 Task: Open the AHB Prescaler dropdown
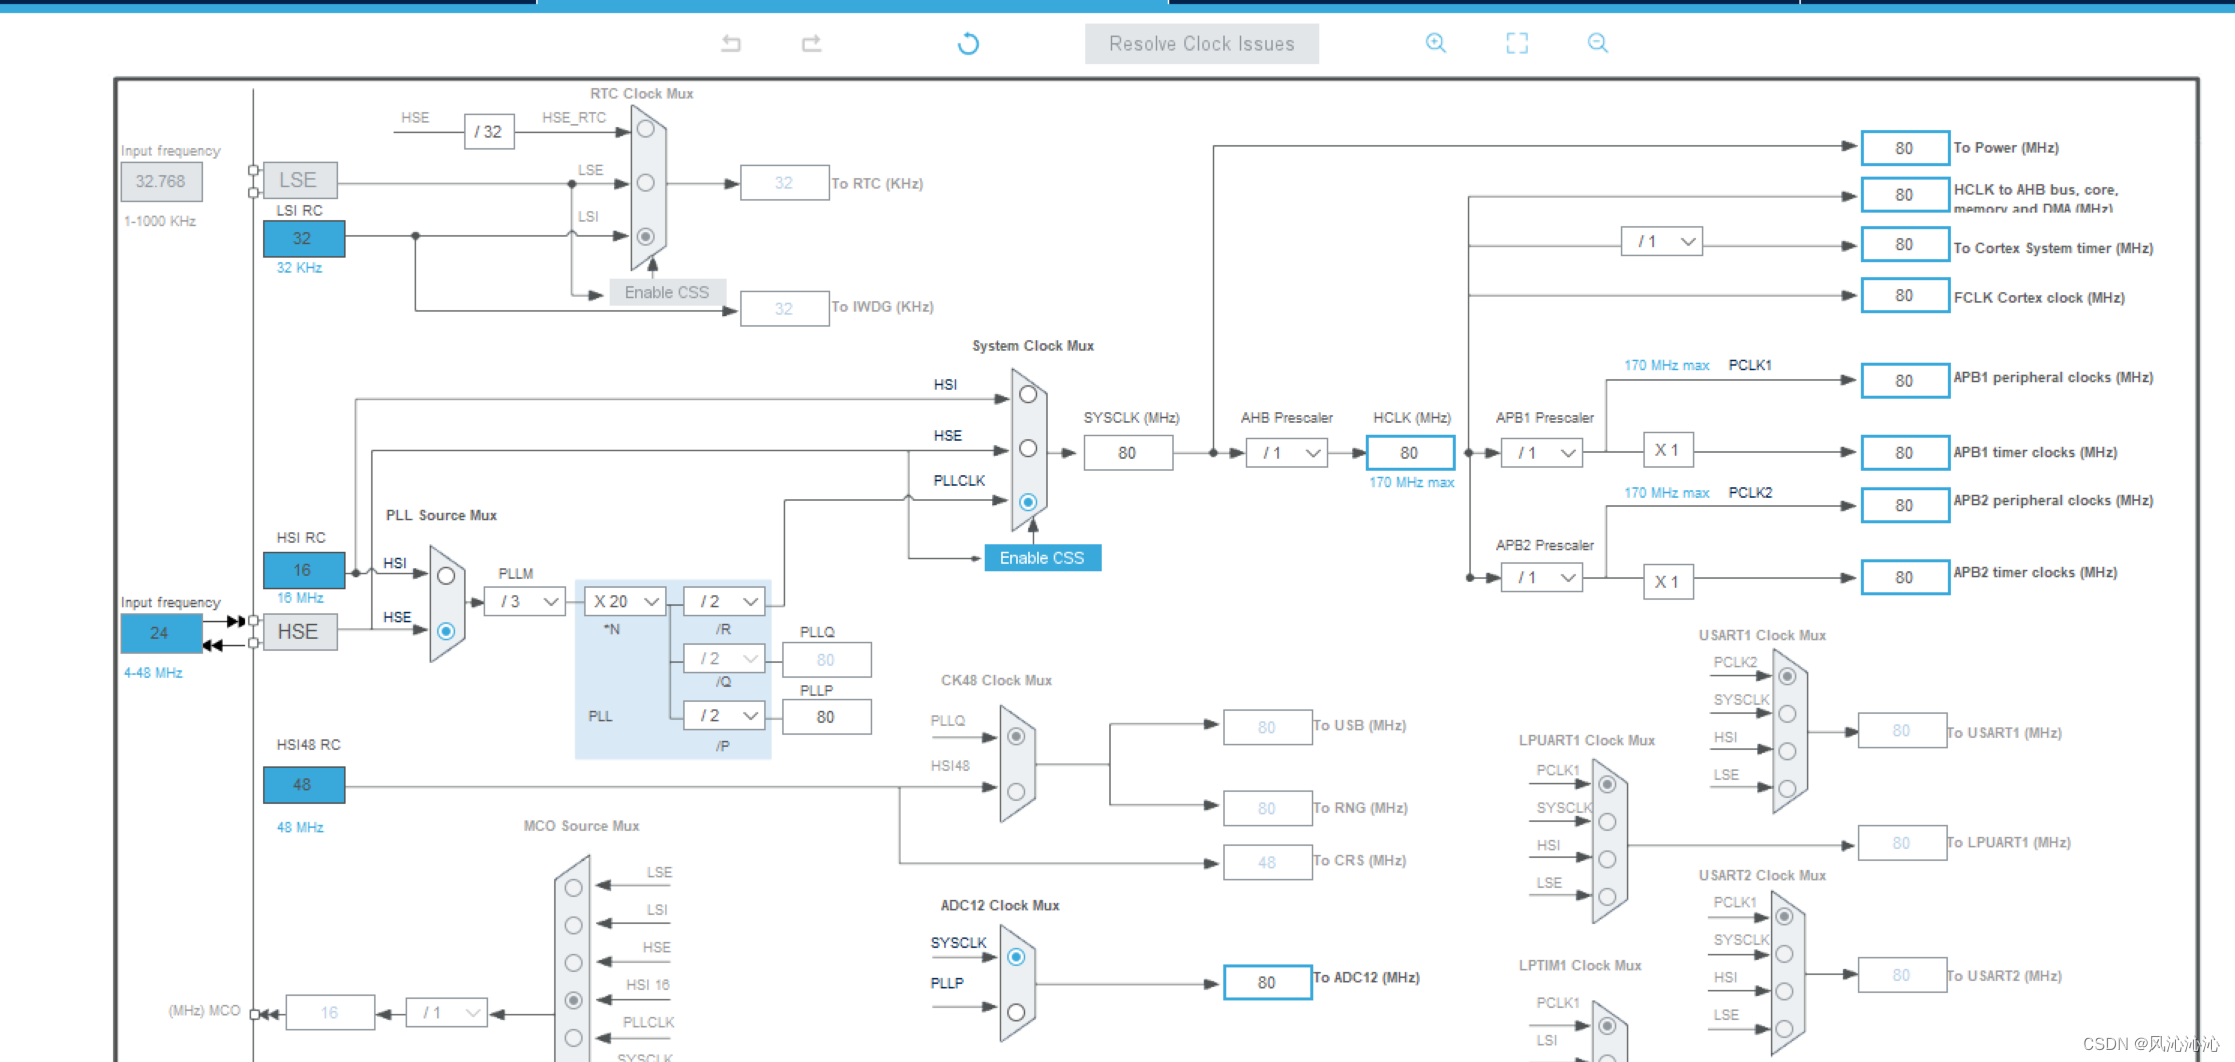[1287, 453]
